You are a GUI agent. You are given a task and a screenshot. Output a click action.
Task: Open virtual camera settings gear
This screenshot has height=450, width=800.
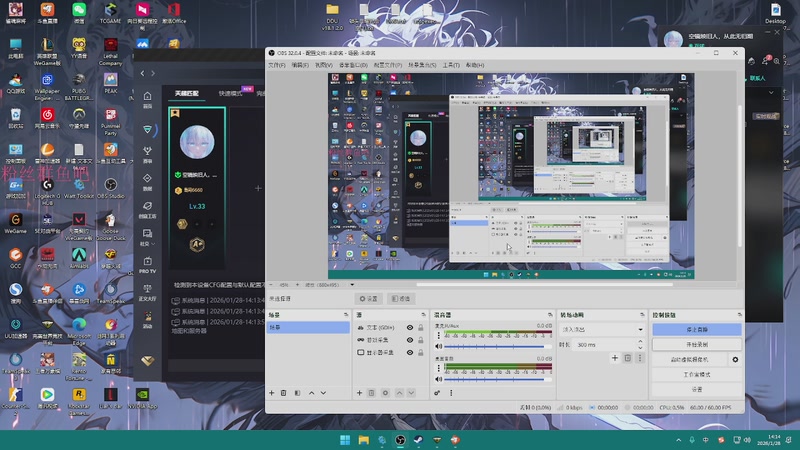(735, 360)
